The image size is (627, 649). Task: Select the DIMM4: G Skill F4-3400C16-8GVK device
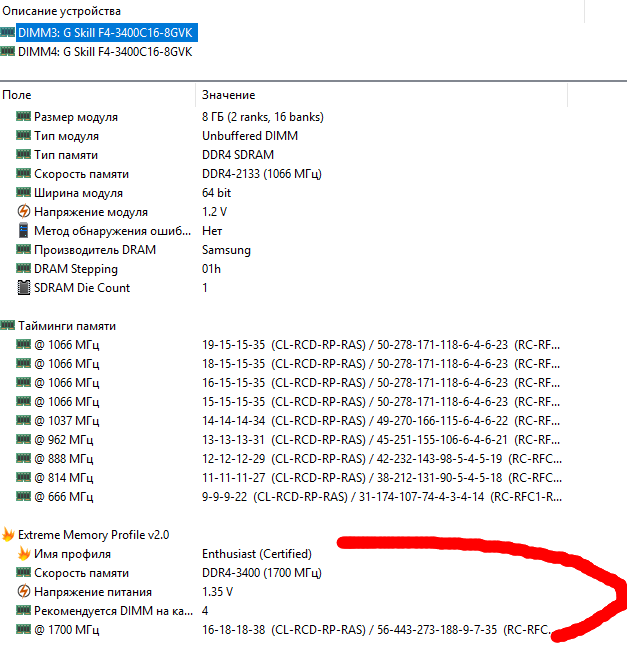[107, 51]
